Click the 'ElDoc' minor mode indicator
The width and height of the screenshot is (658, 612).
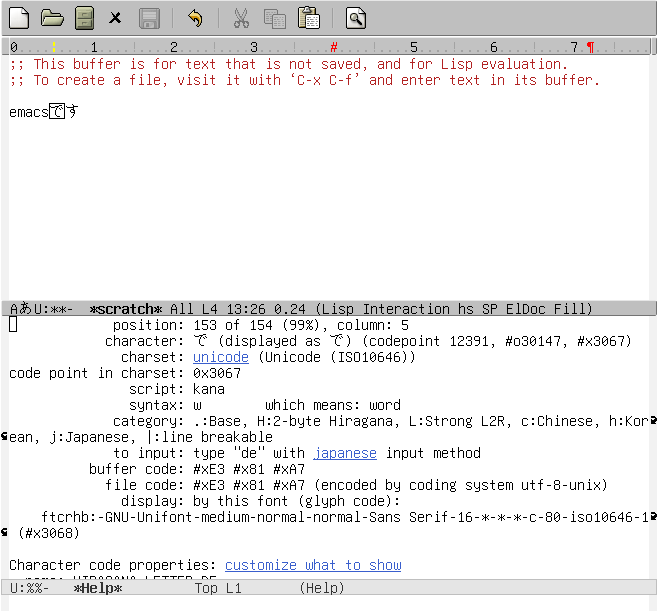(x=525, y=309)
